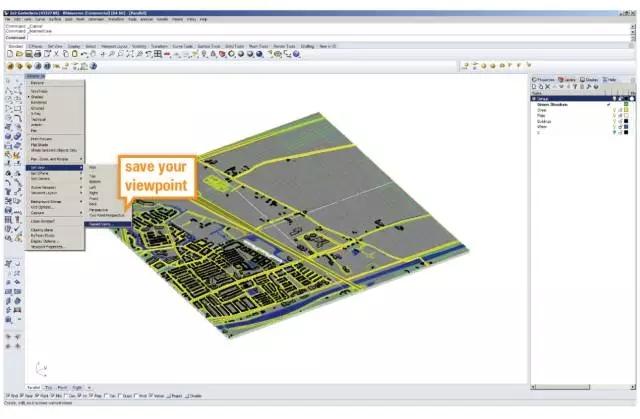Click the Print icon

38,54
